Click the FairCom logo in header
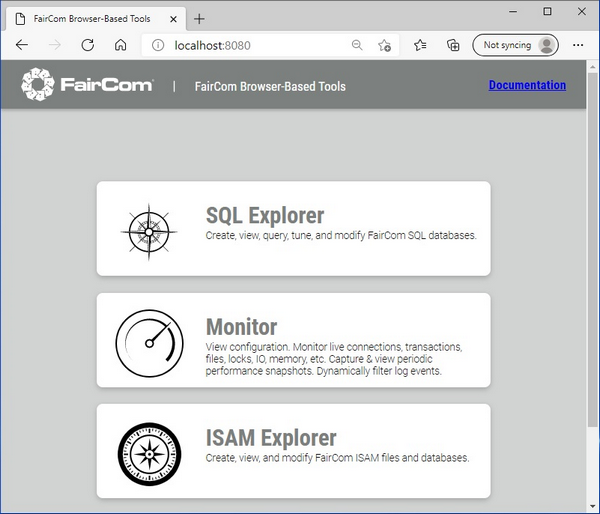This screenshot has height=514, width=600. click(88, 85)
